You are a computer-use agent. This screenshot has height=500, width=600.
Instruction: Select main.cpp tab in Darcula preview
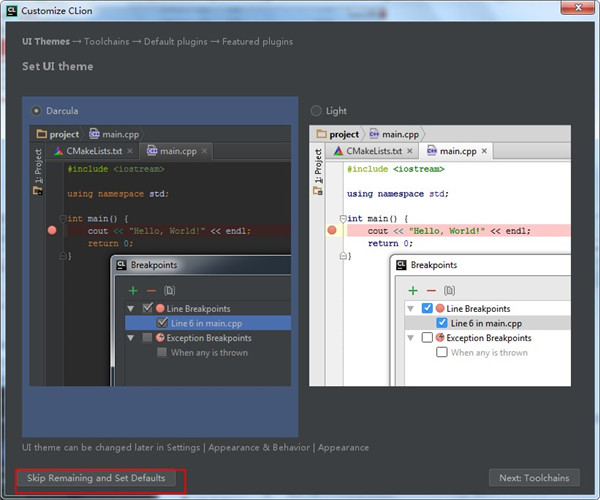pos(178,151)
